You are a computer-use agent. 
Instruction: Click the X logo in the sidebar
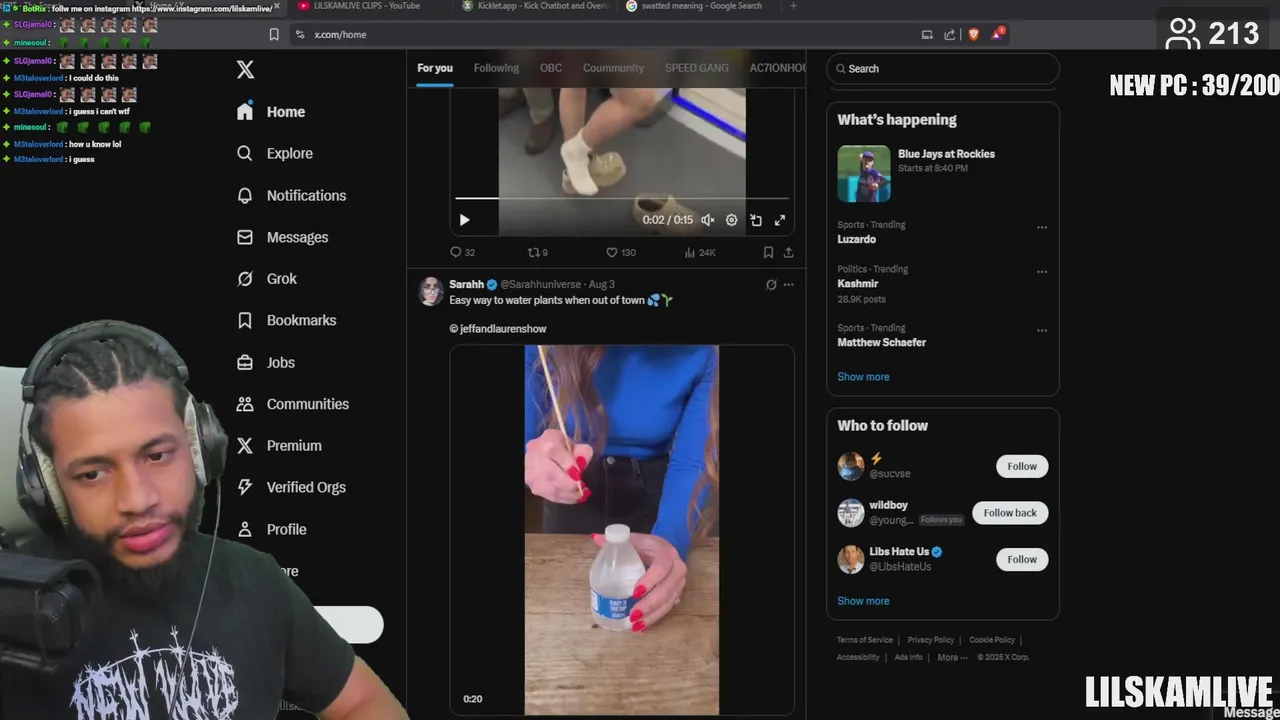pyautogui.click(x=245, y=69)
